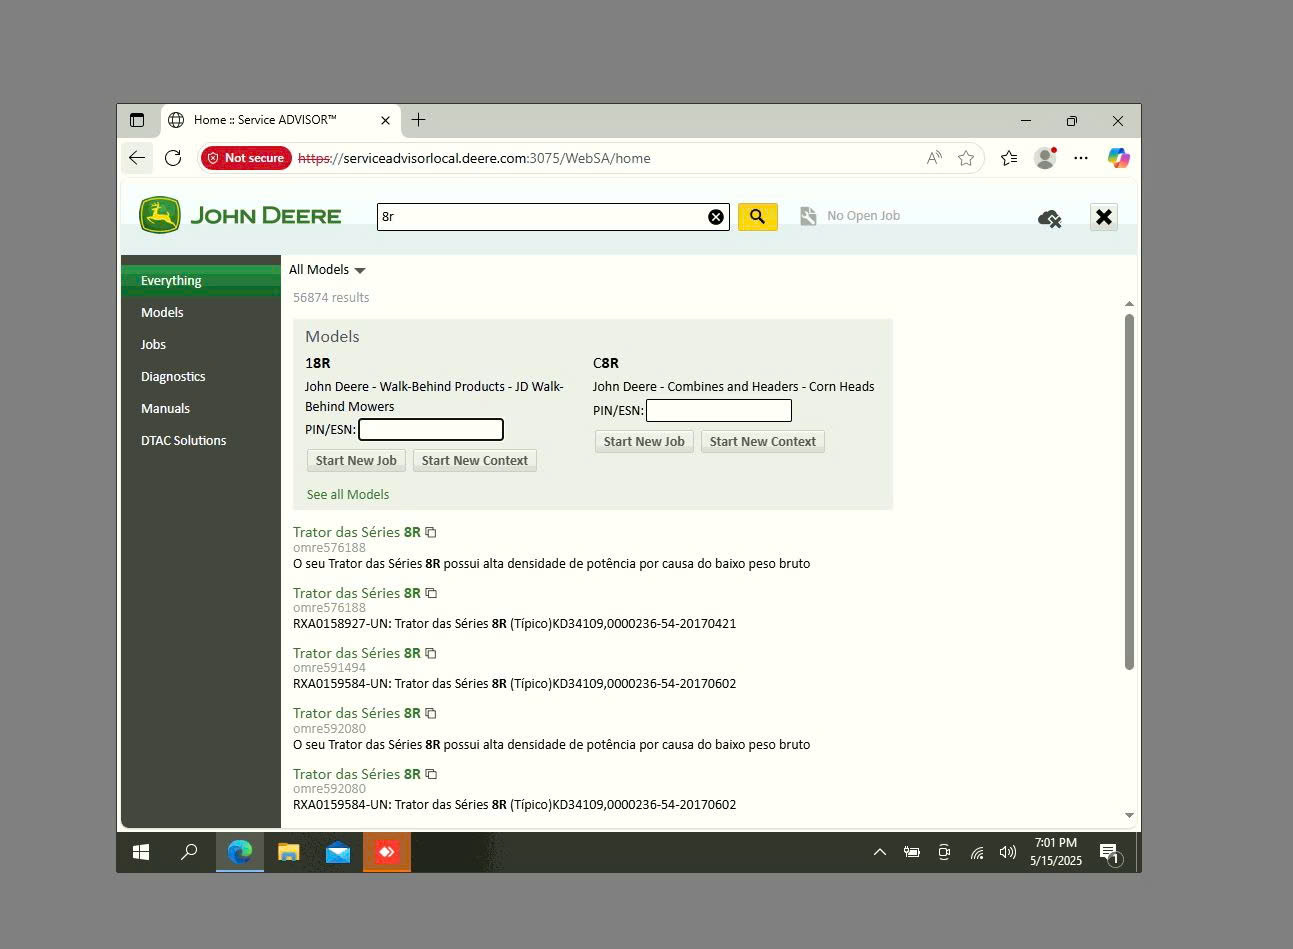Copy the first Trator das Séries 8R link

pyautogui.click(x=431, y=532)
